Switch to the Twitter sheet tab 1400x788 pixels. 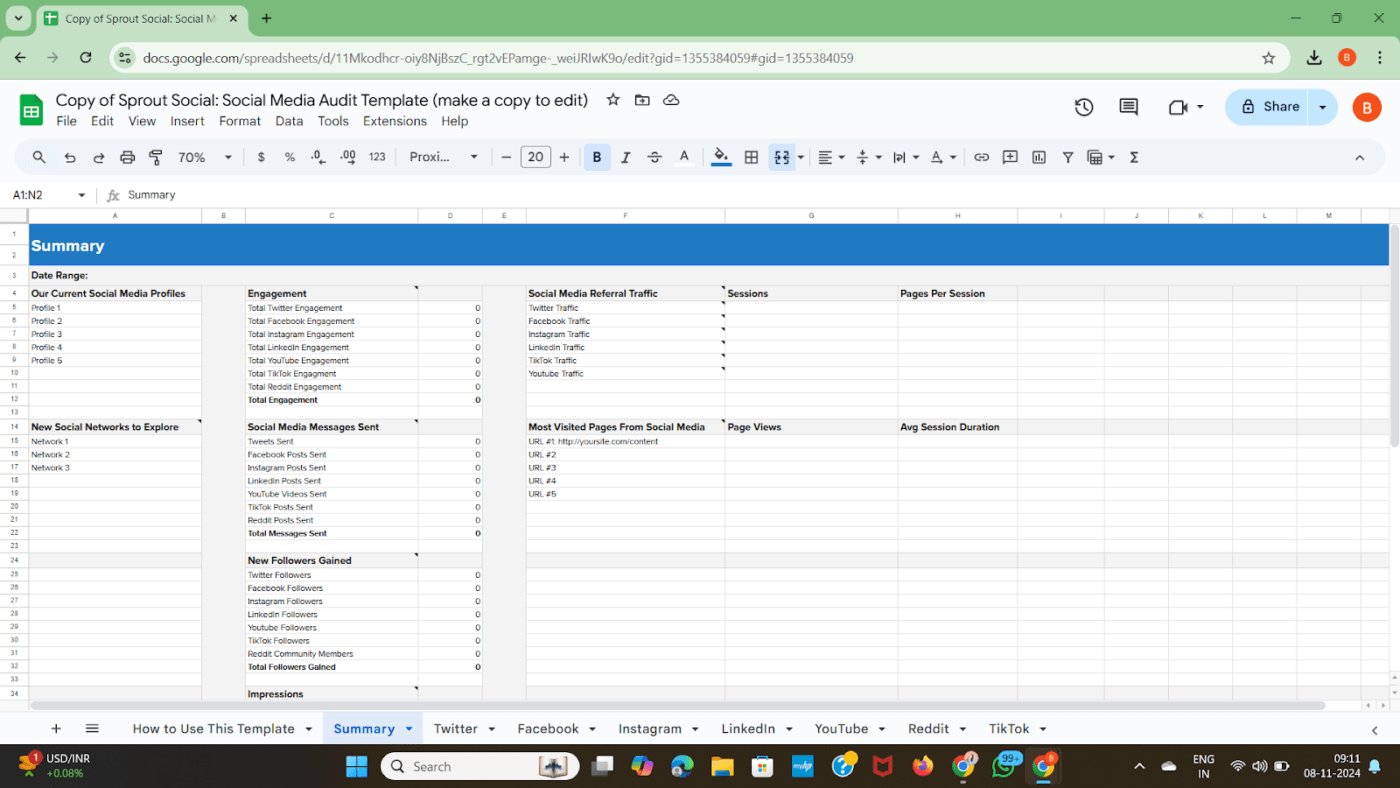click(x=456, y=729)
